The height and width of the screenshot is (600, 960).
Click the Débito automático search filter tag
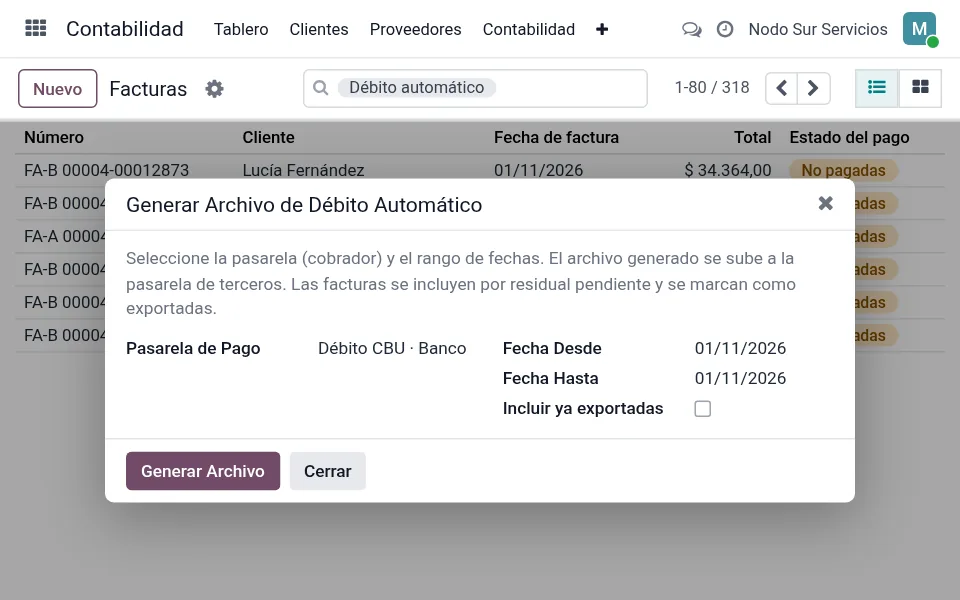click(417, 88)
